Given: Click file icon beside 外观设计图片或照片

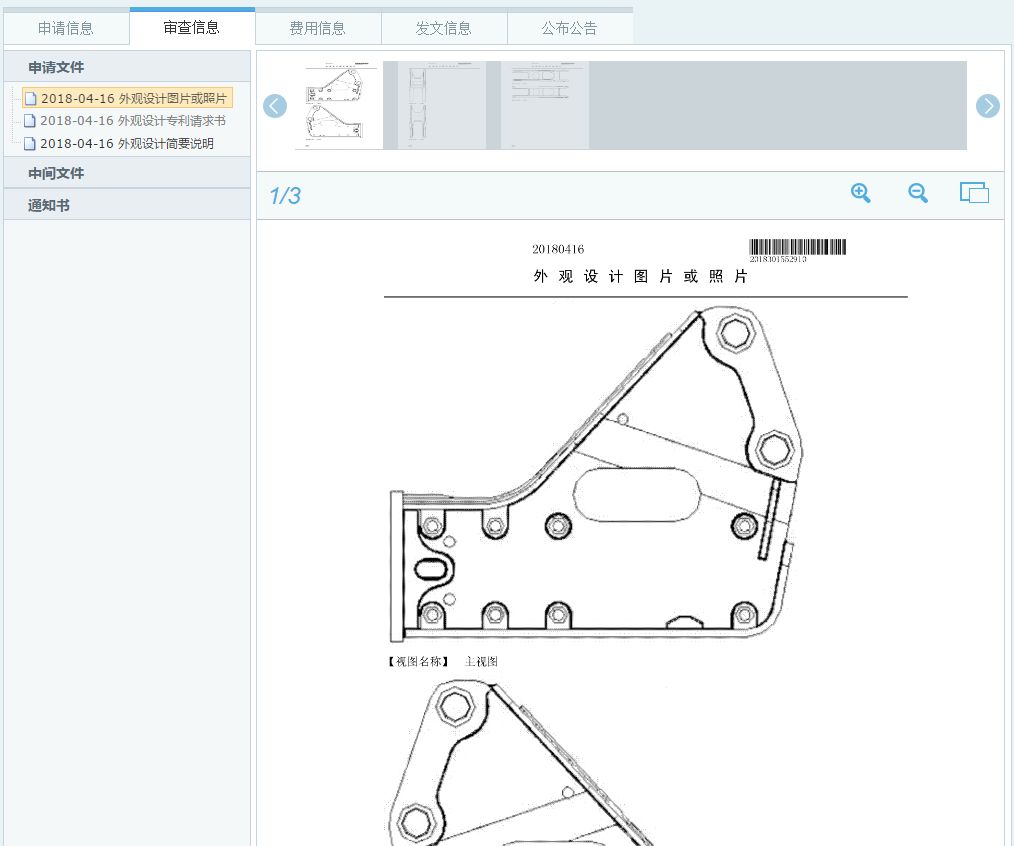Looking at the screenshot, I should point(30,98).
